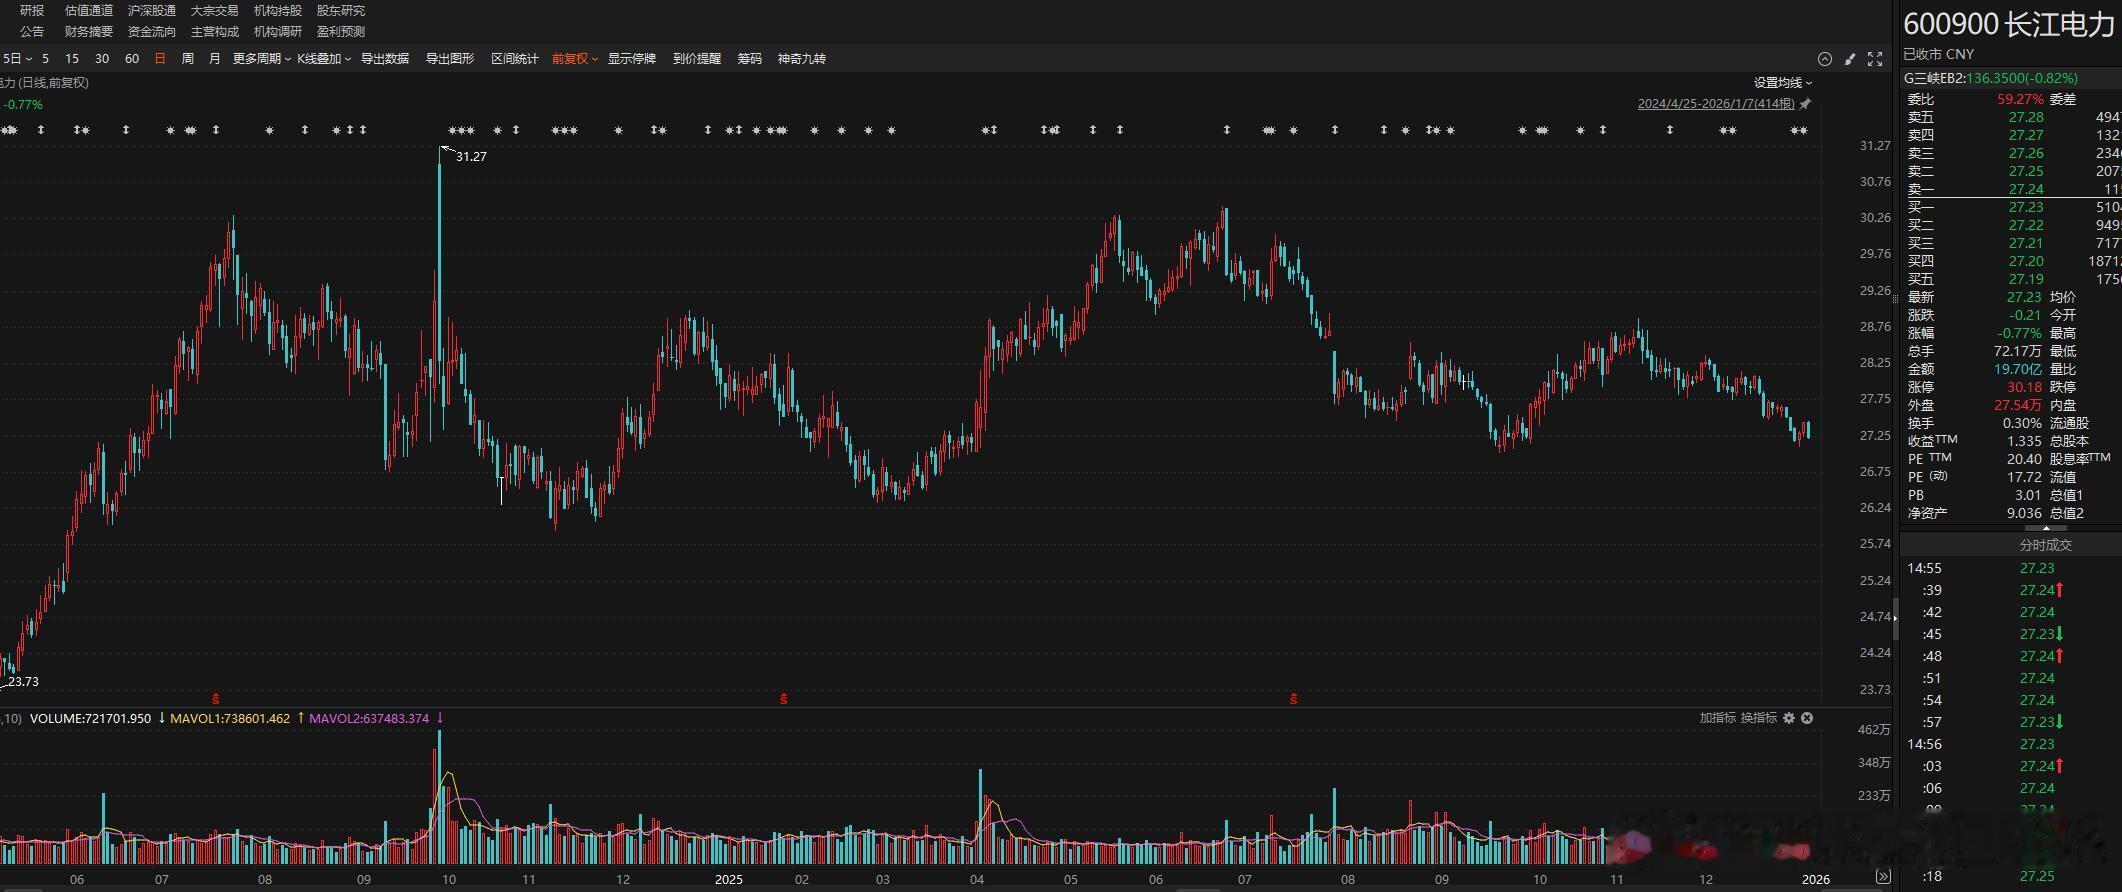
Task: Close the volume indicator panel
Action: [1807, 718]
